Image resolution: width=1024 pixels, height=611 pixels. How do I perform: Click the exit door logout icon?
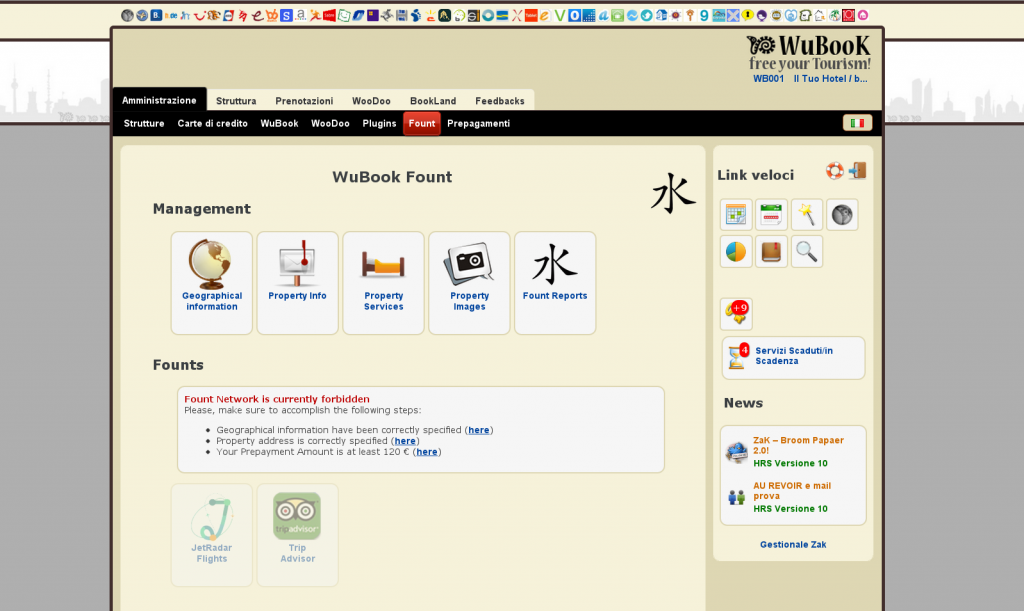[x=857, y=171]
